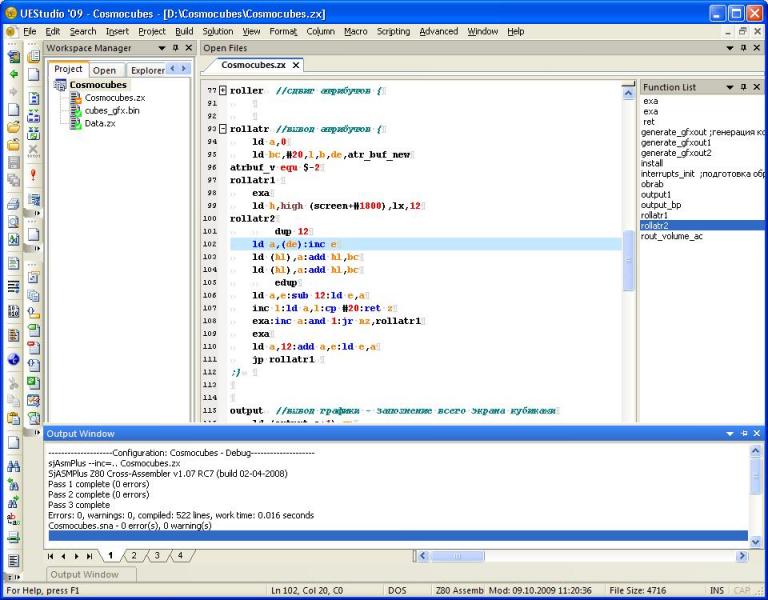Jump to generate_gfxout1 in the Function List
768x600 pixels.
tap(676, 143)
